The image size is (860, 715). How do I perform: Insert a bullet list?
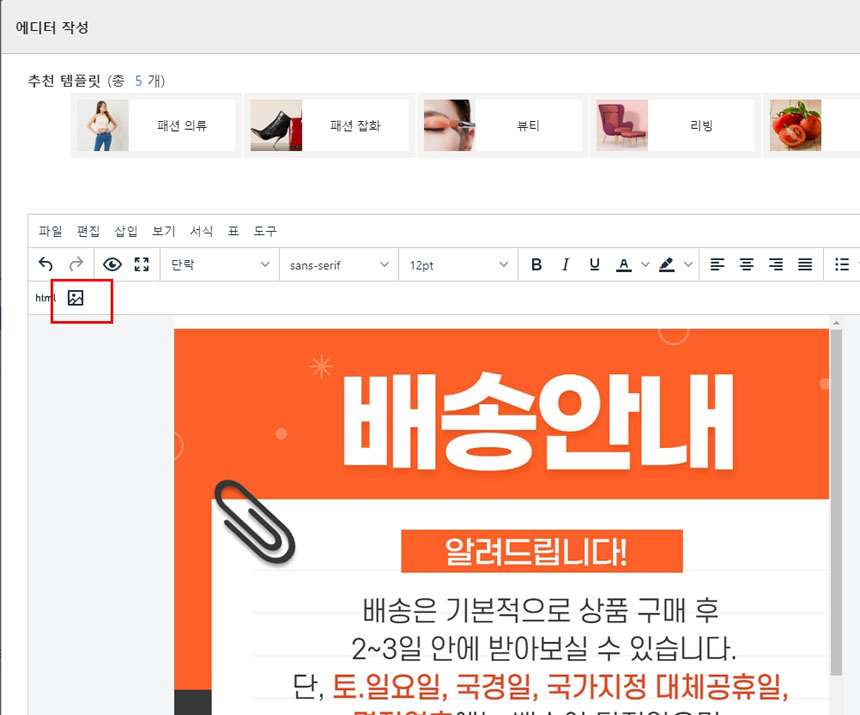click(x=842, y=264)
